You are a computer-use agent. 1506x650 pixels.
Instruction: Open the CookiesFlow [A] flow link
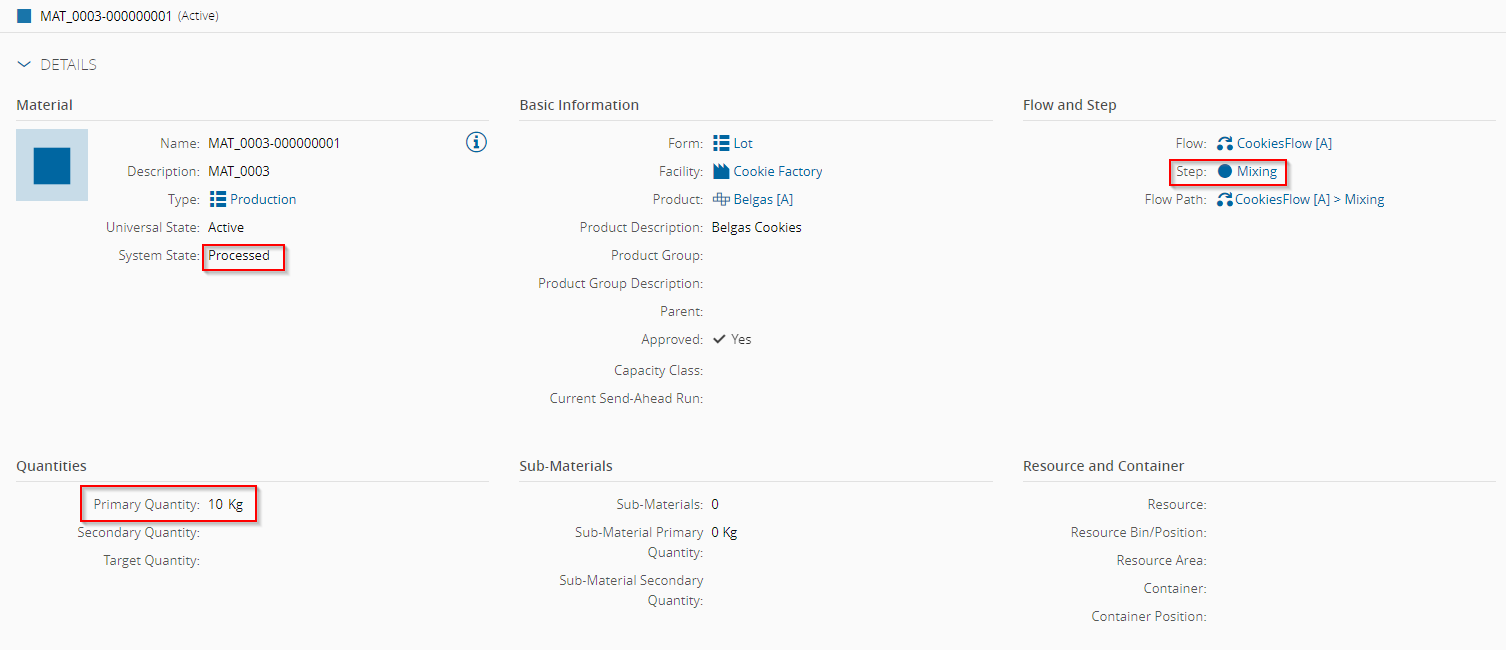point(1284,143)
